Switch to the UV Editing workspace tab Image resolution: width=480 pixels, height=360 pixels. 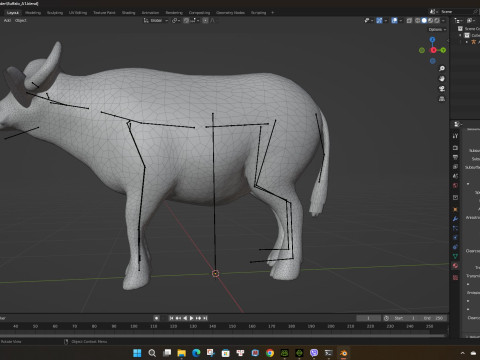click(78, 12)
